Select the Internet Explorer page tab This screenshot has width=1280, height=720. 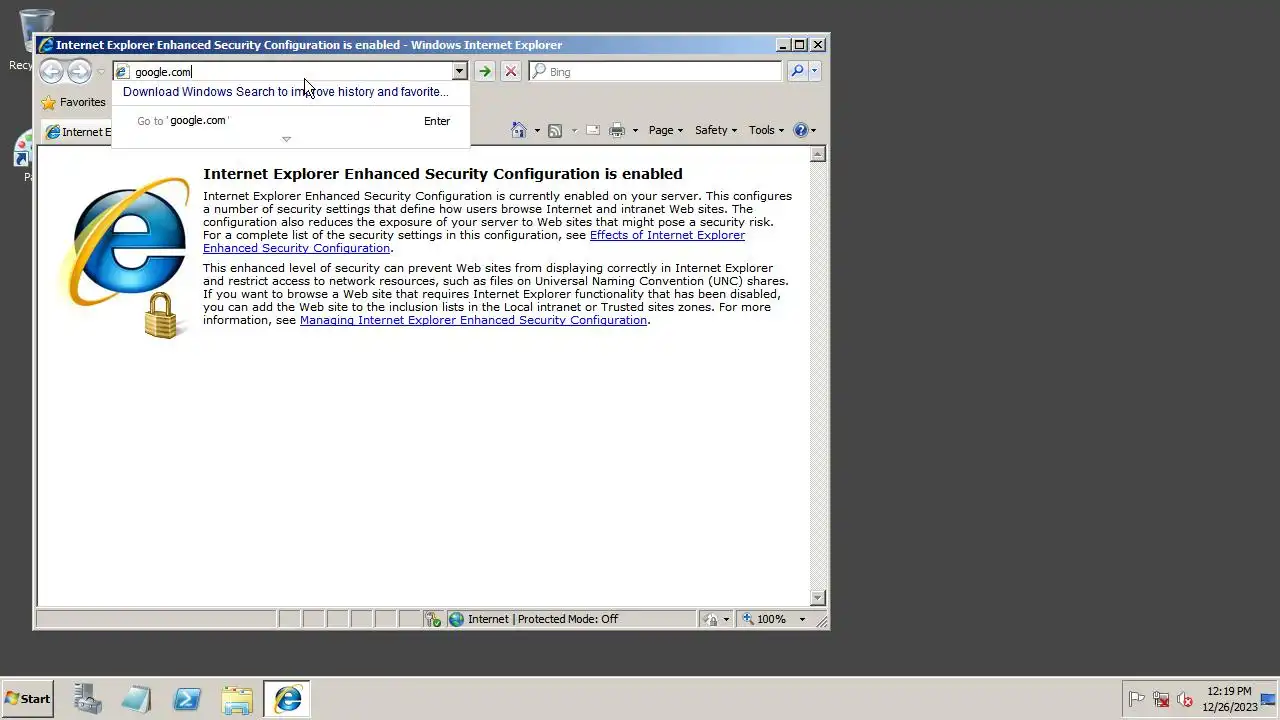point(79,132)
